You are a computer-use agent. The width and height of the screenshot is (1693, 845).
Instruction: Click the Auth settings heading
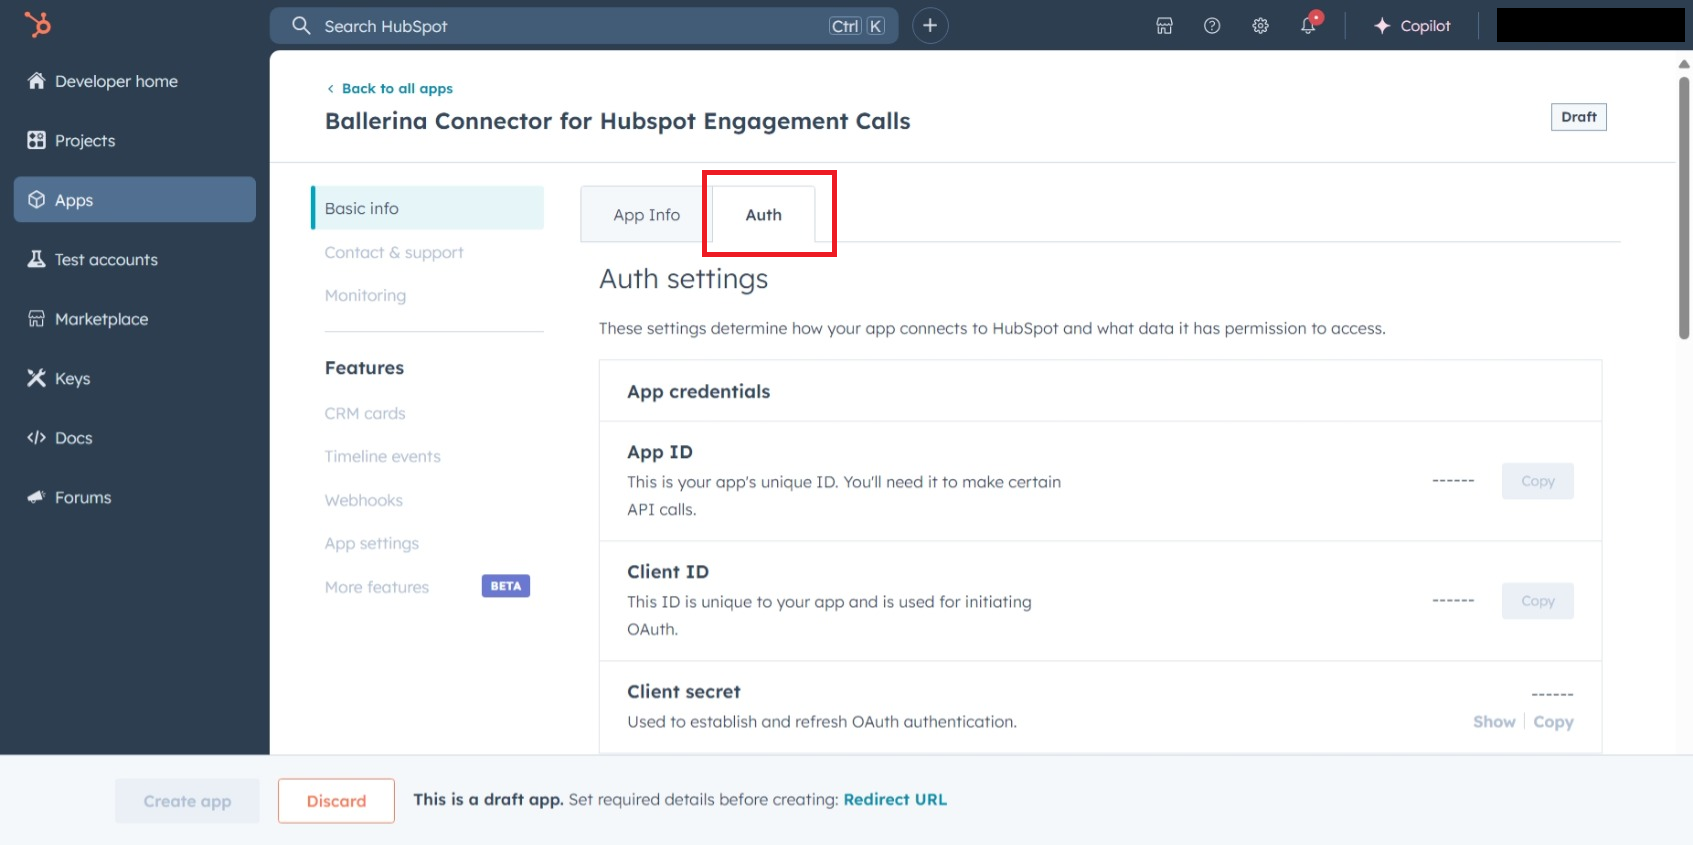click(684, 279)
